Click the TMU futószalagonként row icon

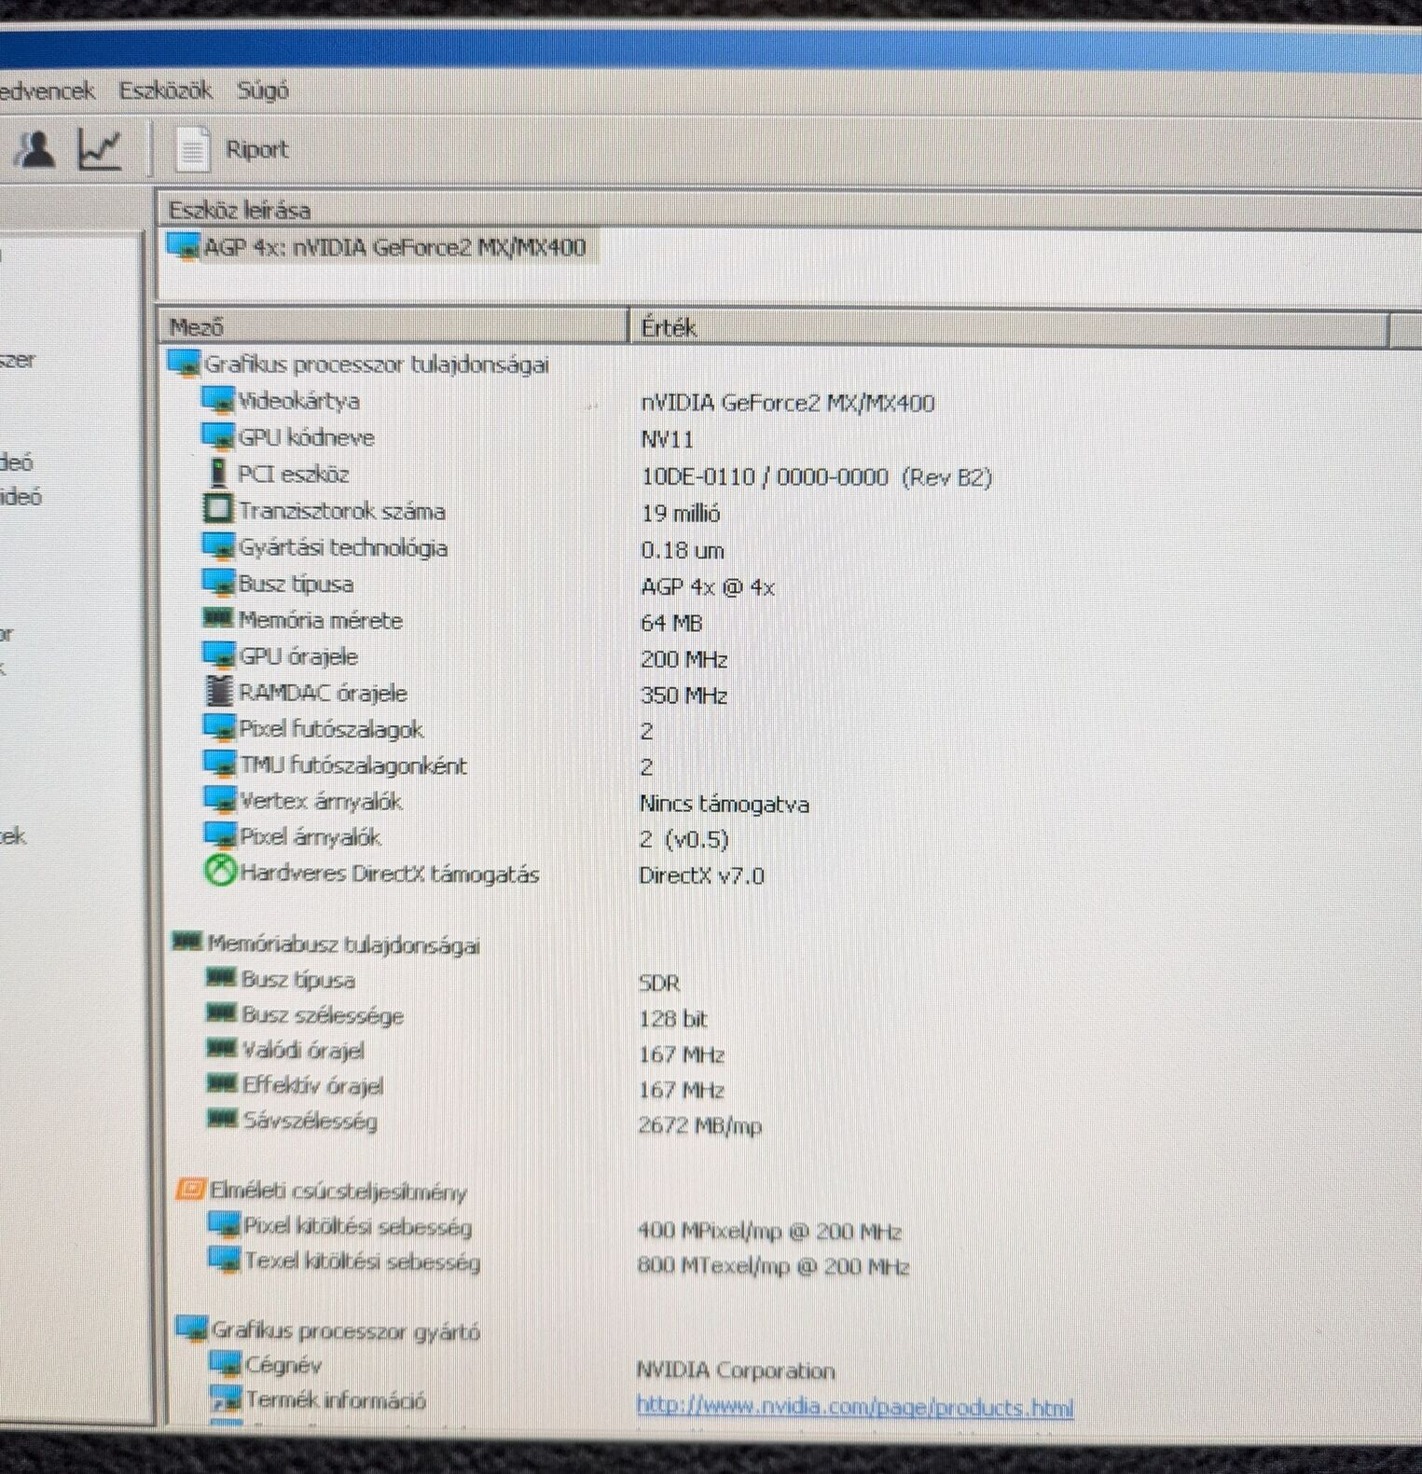(219, 764)
